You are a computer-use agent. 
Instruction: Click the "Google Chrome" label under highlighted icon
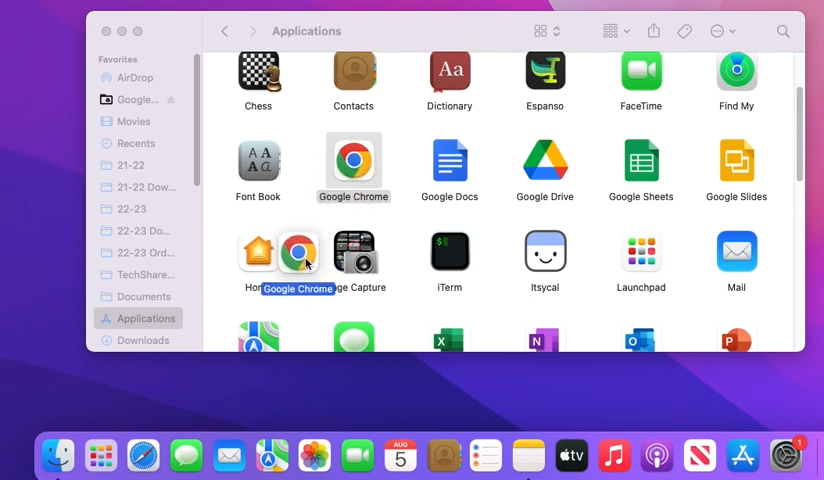(x=354, y=197)
